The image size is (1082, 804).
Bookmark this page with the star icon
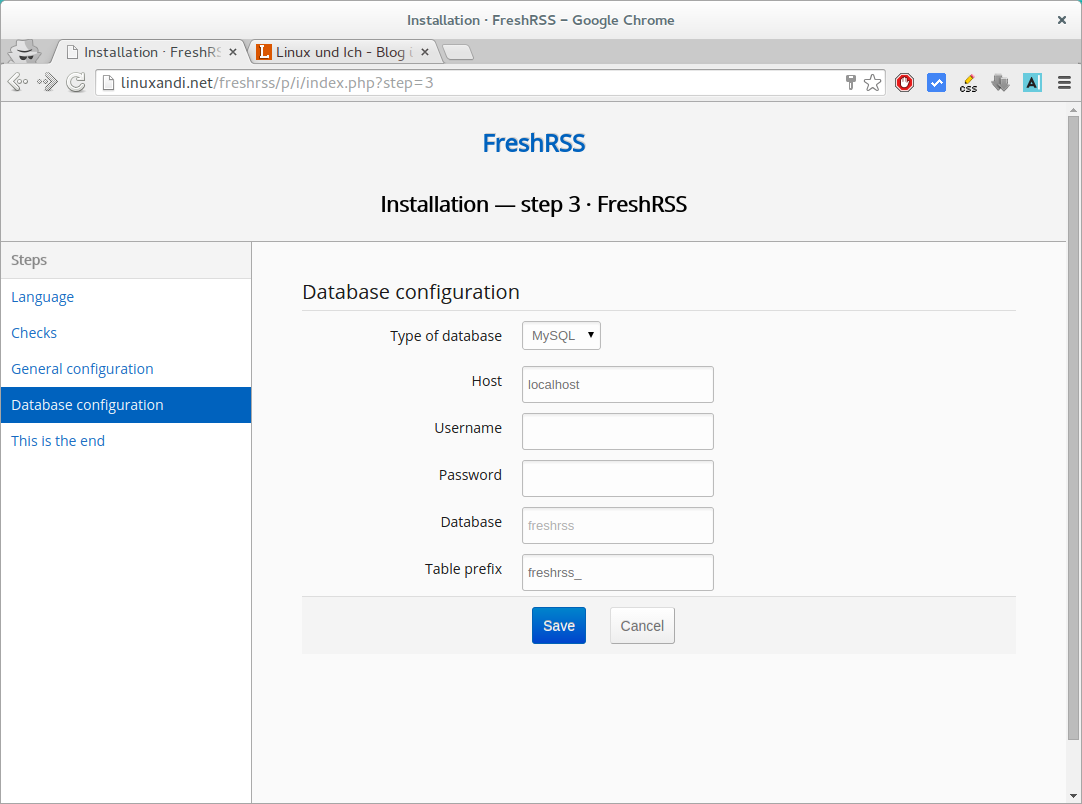pos(873,83)
